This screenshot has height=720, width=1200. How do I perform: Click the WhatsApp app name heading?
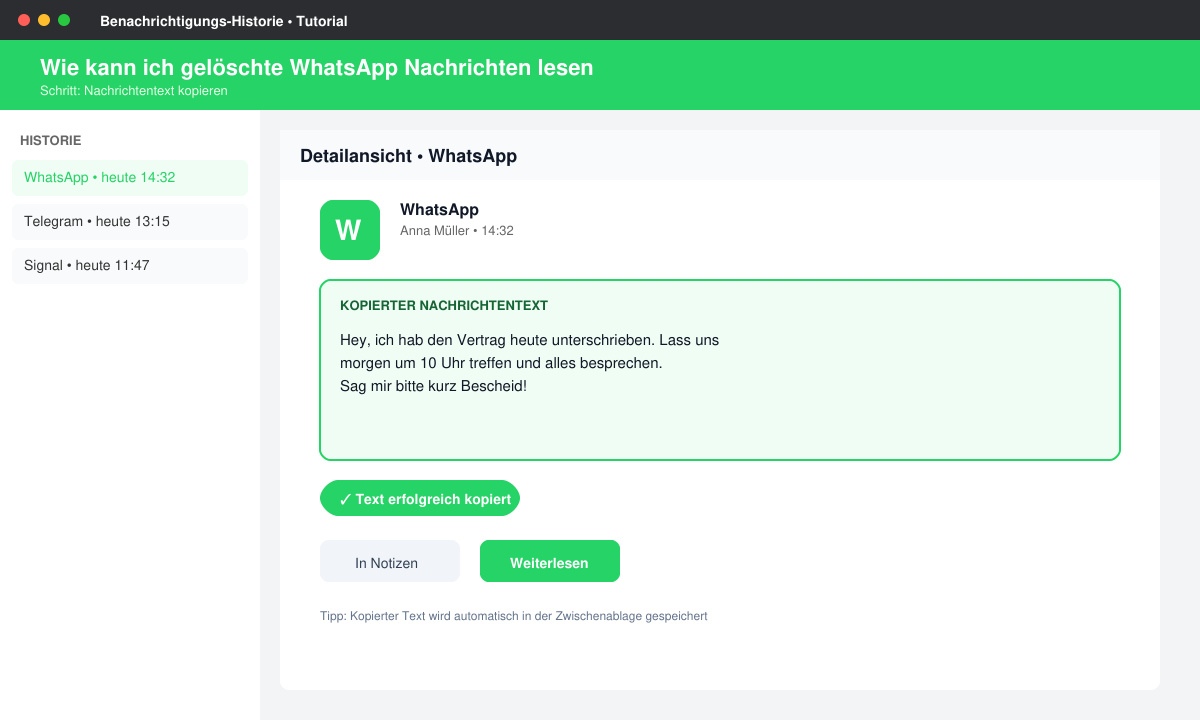click(x=439, y=210)
